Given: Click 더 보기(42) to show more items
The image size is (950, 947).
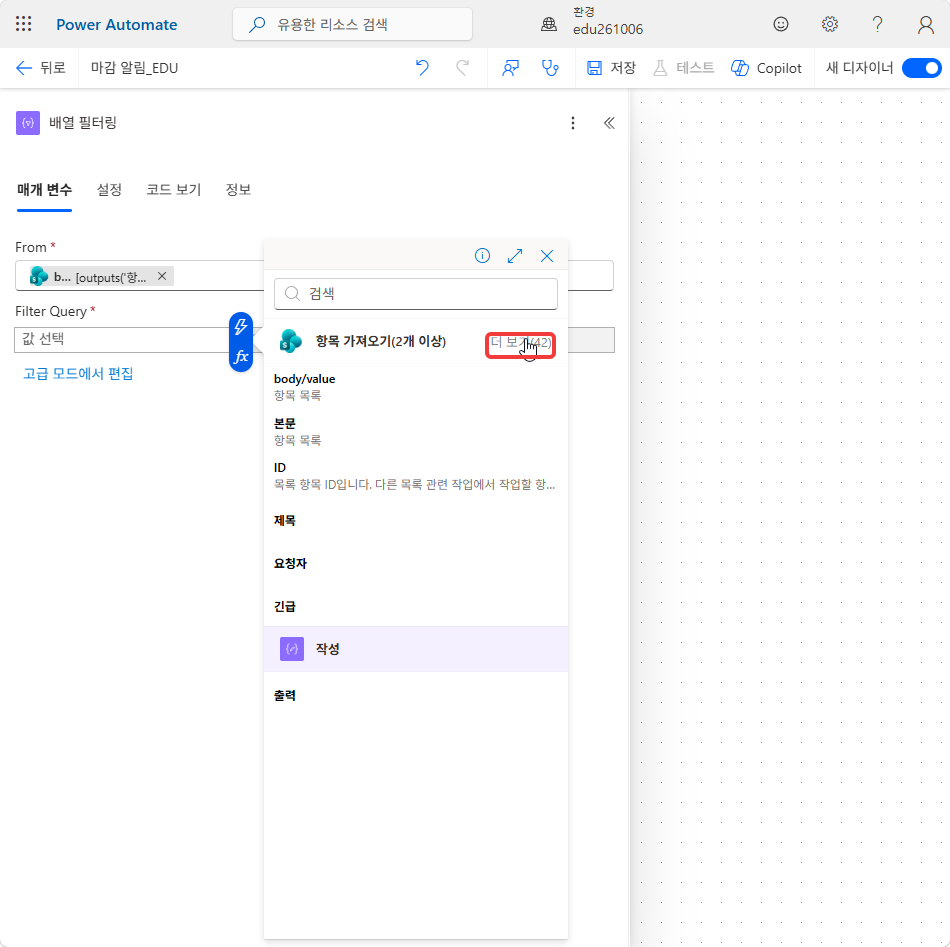Looking at the screenshot, I should pyautogui.click(x=520, y=343).
